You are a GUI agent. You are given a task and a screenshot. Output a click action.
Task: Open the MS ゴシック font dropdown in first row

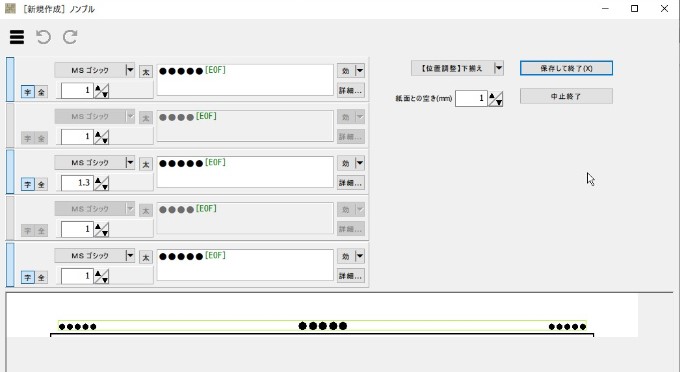(95, 70)
